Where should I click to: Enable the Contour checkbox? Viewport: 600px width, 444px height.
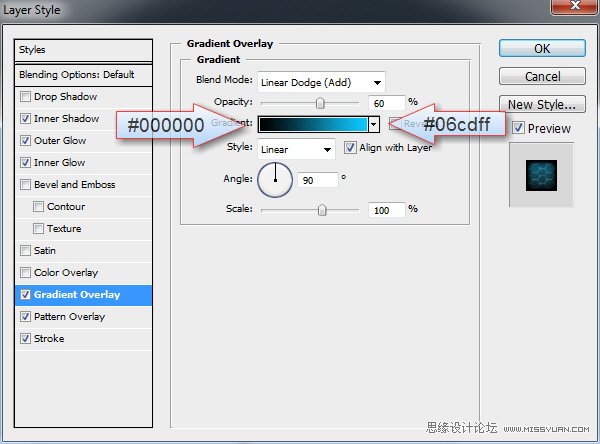pos(38,207)
